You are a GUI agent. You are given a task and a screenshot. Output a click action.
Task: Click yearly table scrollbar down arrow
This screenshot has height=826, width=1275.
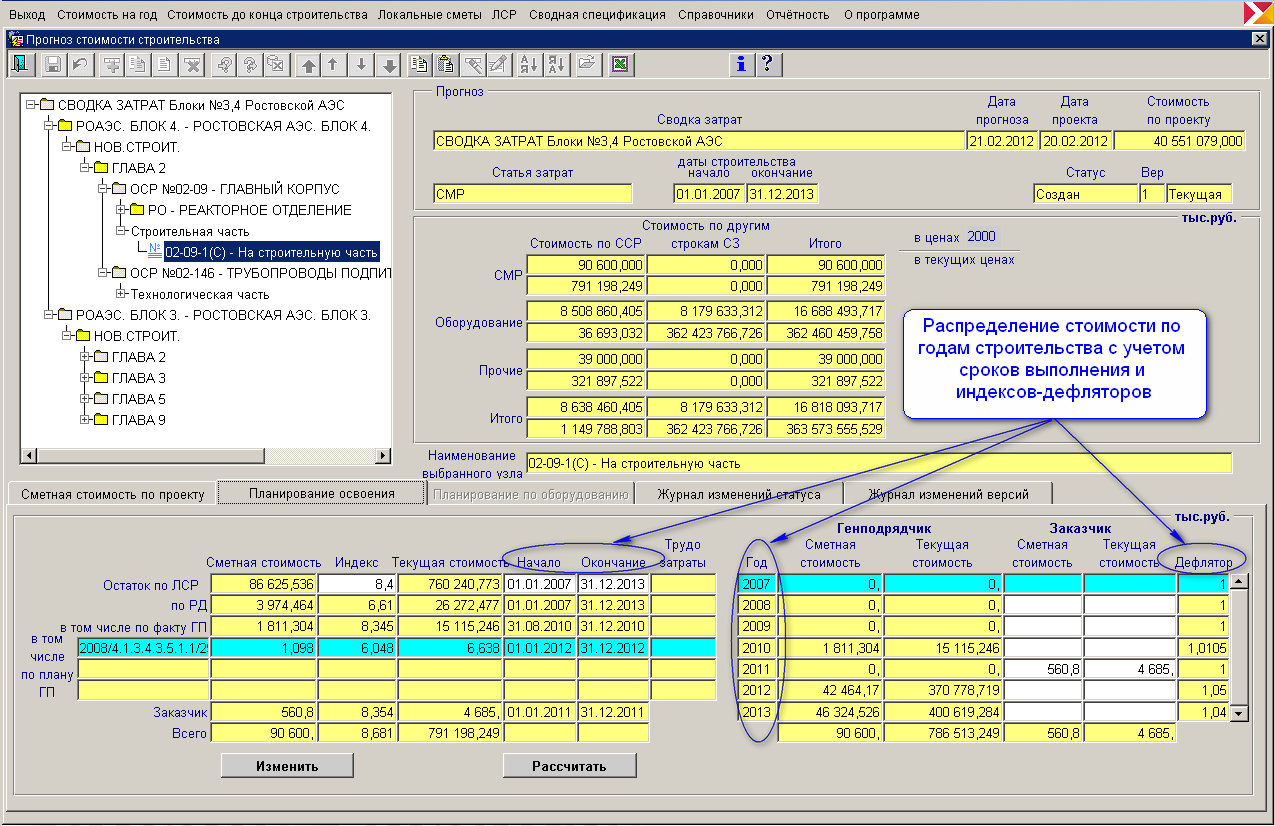pyautogui.click(x=1239, y=713)
